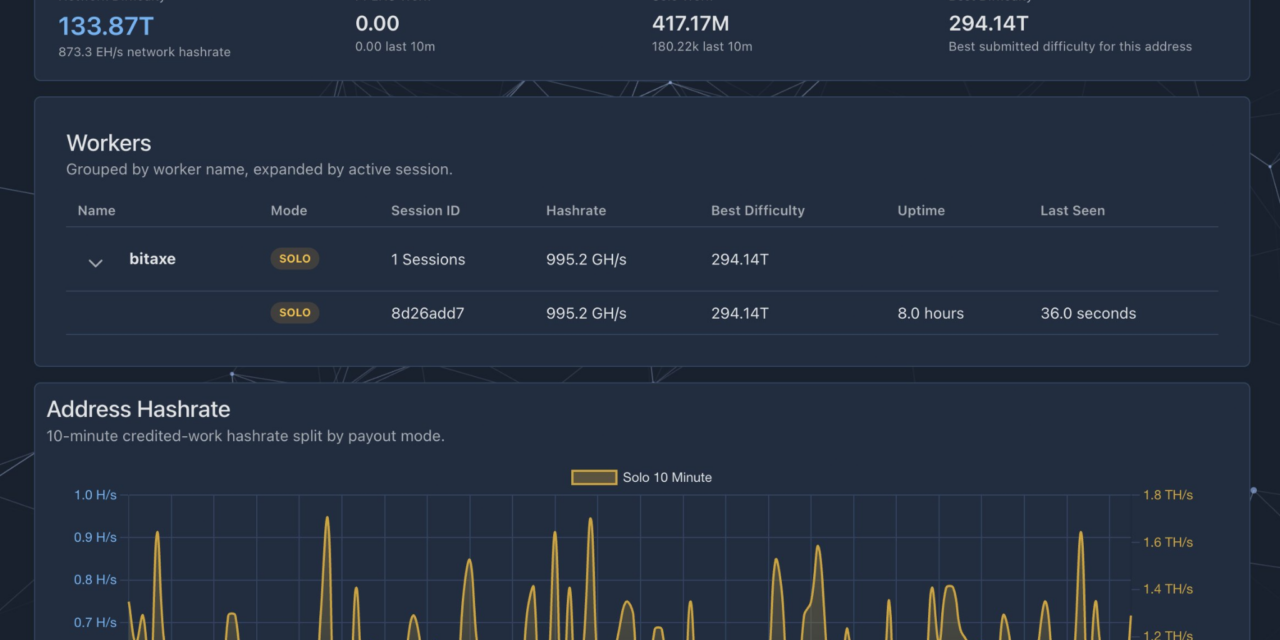Viewport: 1280px width, 640px height.
Task: Click the 8.0 hours uptime value
Action: (x=931, y=313)
